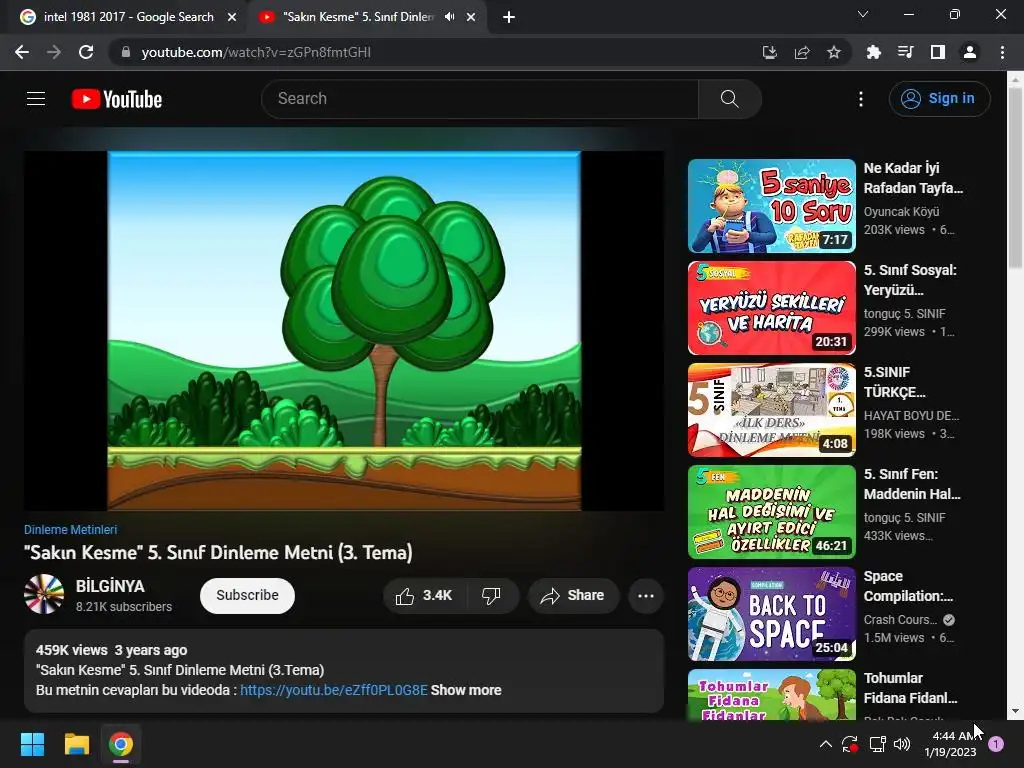This screenshot has height=768, width=1024.
Task: Click into the YouTube search field
Action: [x=480, y=99]
